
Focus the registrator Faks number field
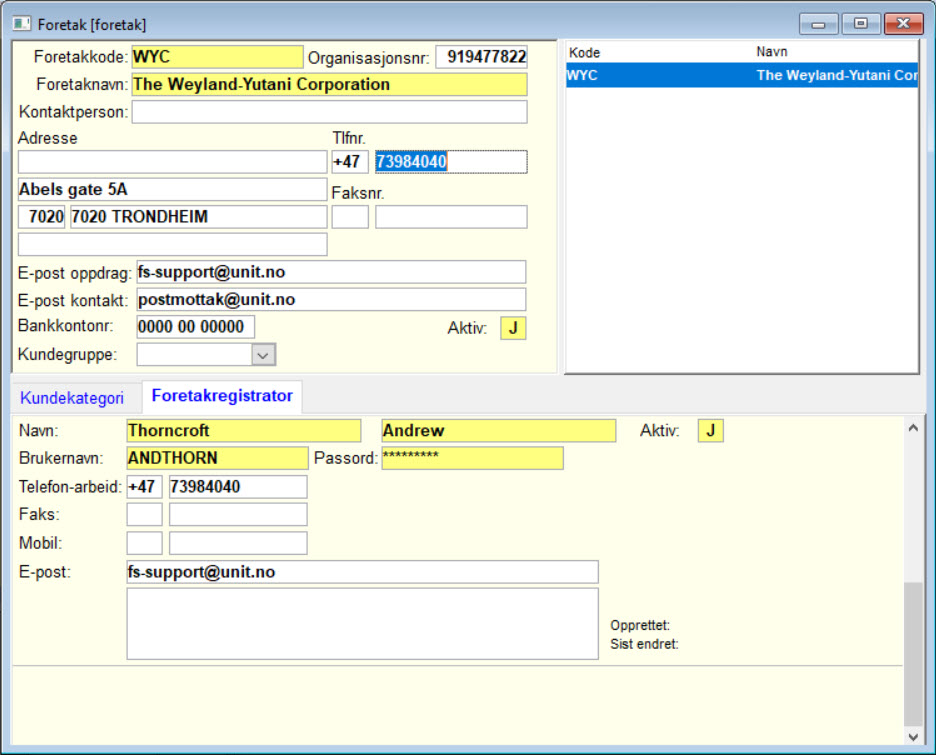tap(238, 514)
